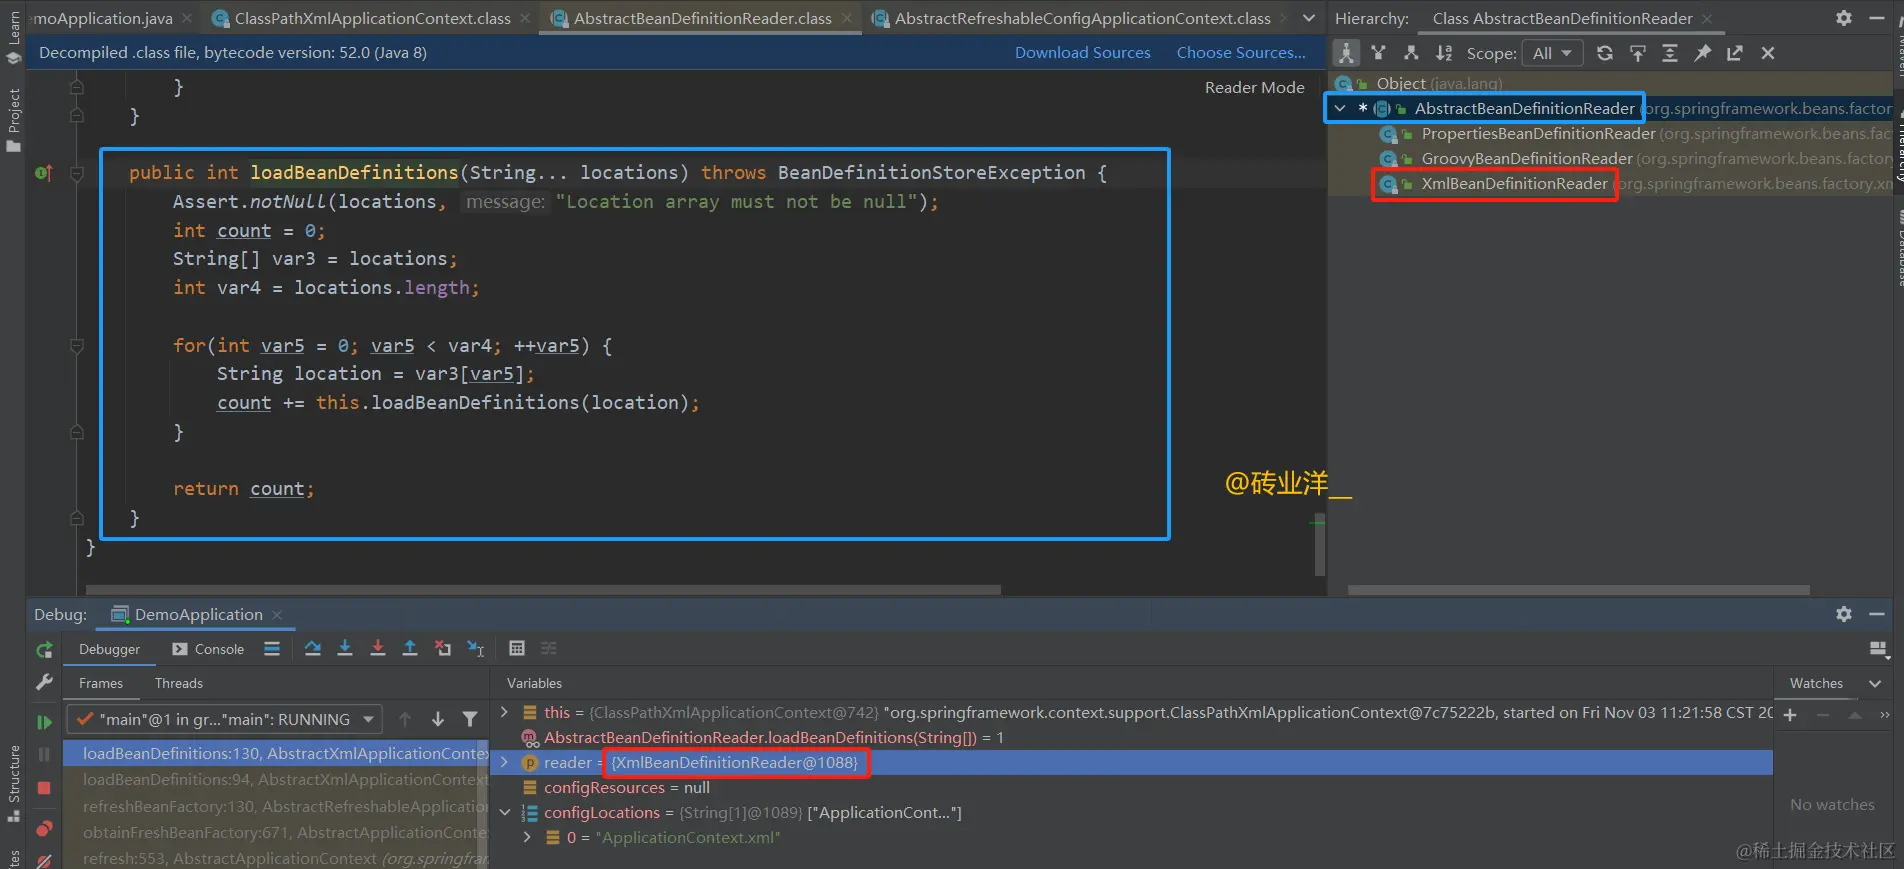Open AbstractRefreshableConfigApplicationContext.class tab
The height and width of the screenshot is (869, 1904).
click(1082, 18)
